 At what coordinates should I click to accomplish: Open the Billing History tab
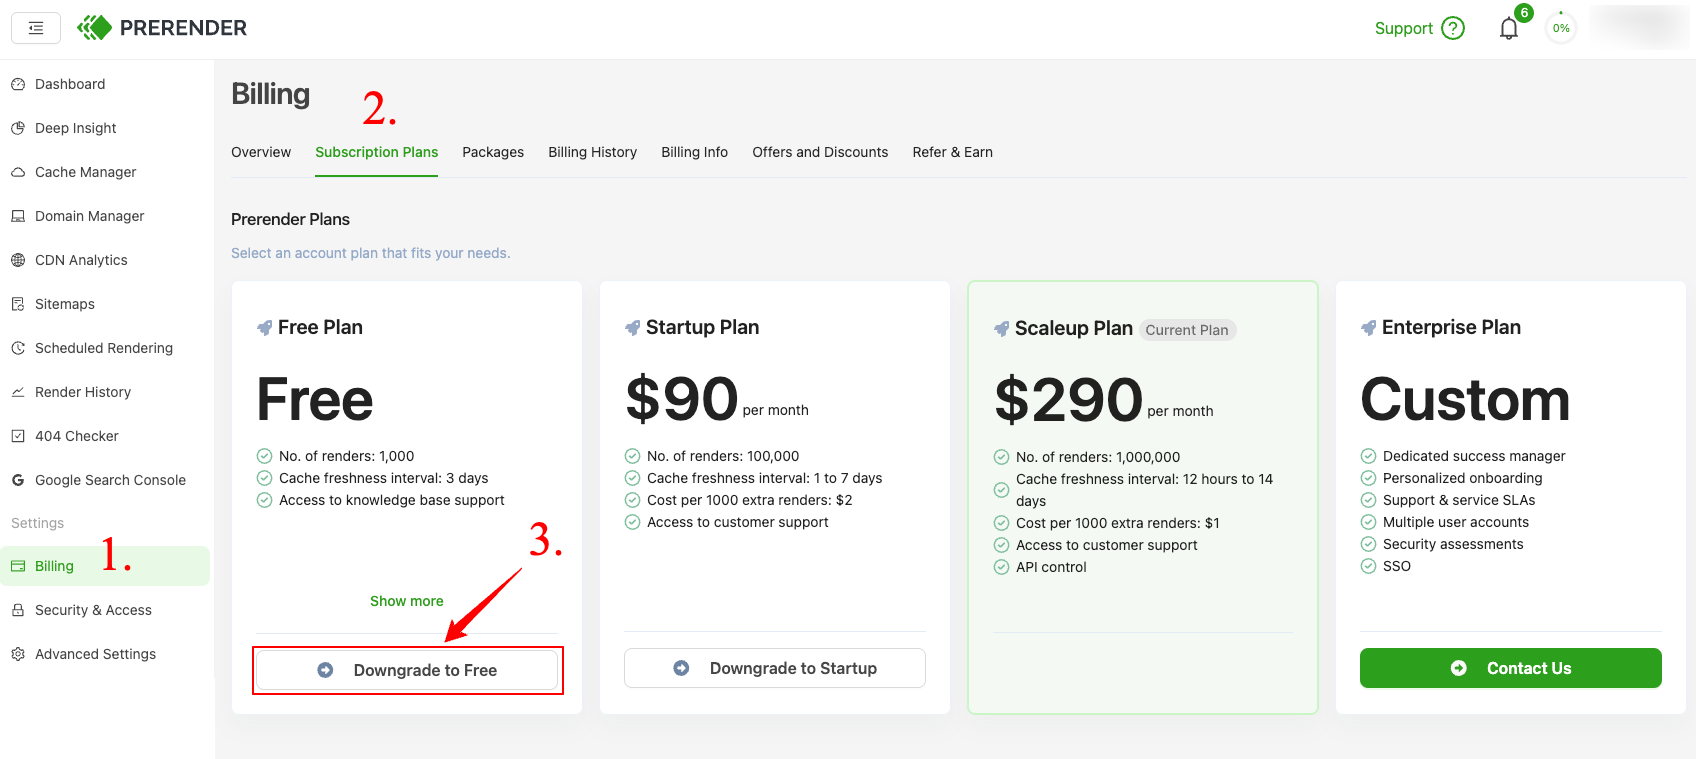[592, 152]
